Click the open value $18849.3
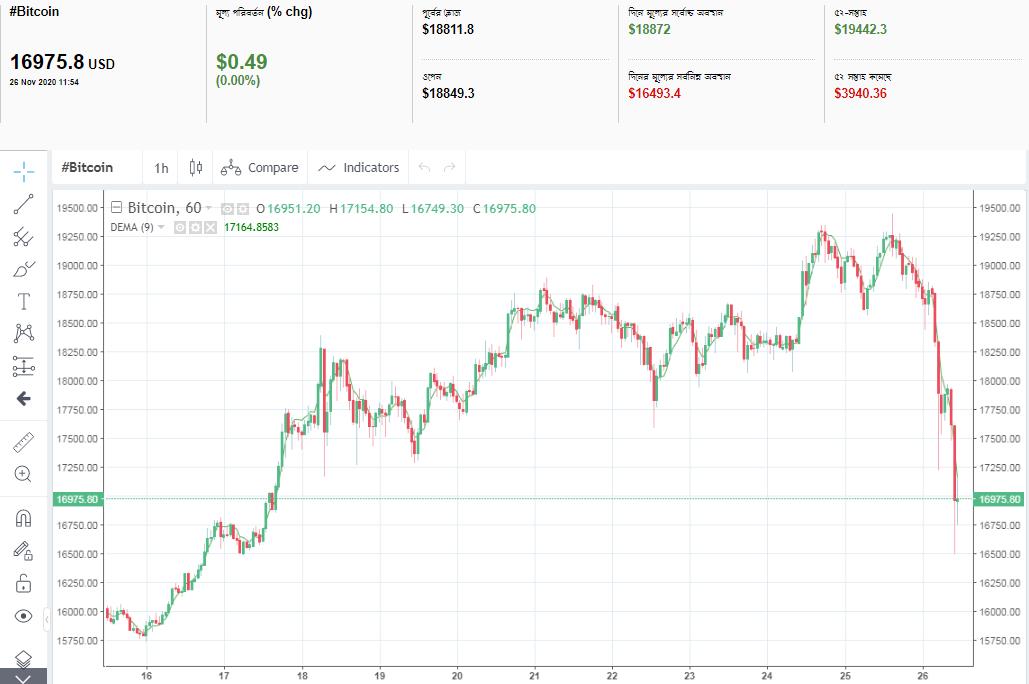The height and width of the screenshot is (684, 1029). click(x=448, y=93)
